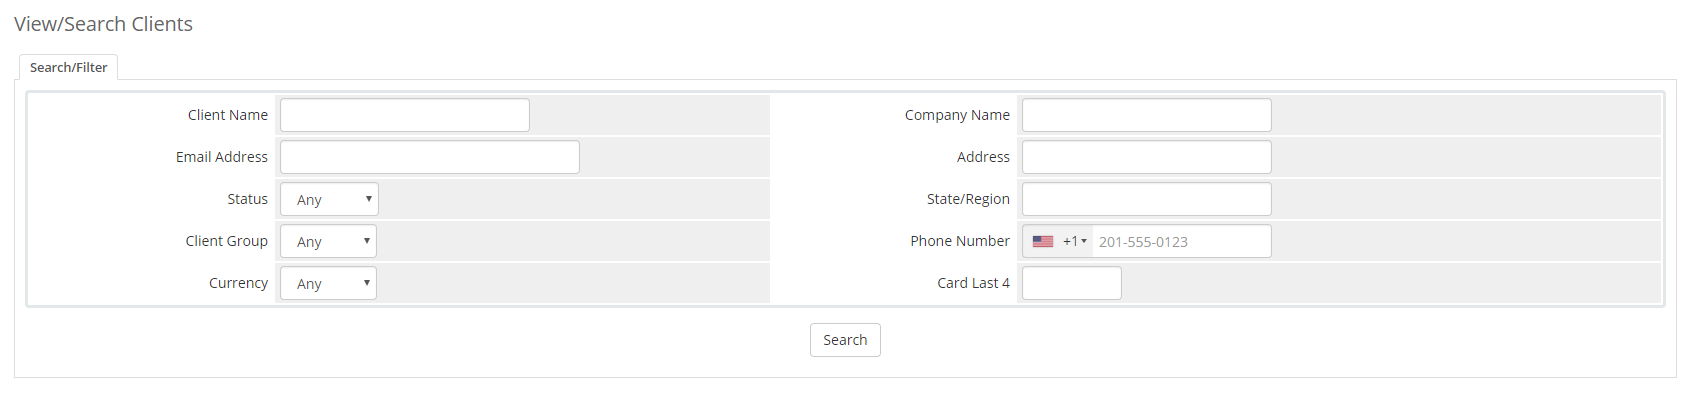Focus the Email Address input field

pos(430,157)
